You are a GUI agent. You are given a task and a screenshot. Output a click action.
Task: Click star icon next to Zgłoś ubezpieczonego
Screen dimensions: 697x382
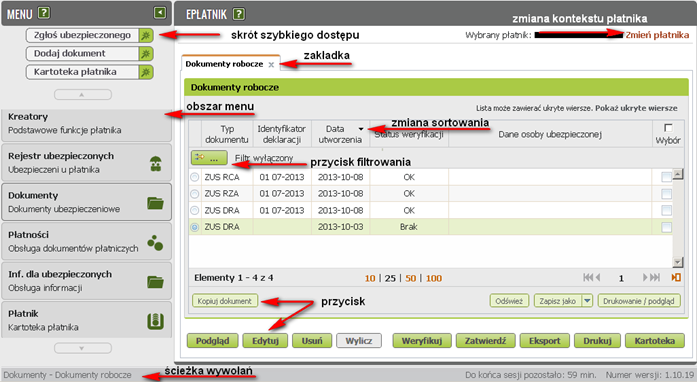pyautogui.click(x=146, y=35)
